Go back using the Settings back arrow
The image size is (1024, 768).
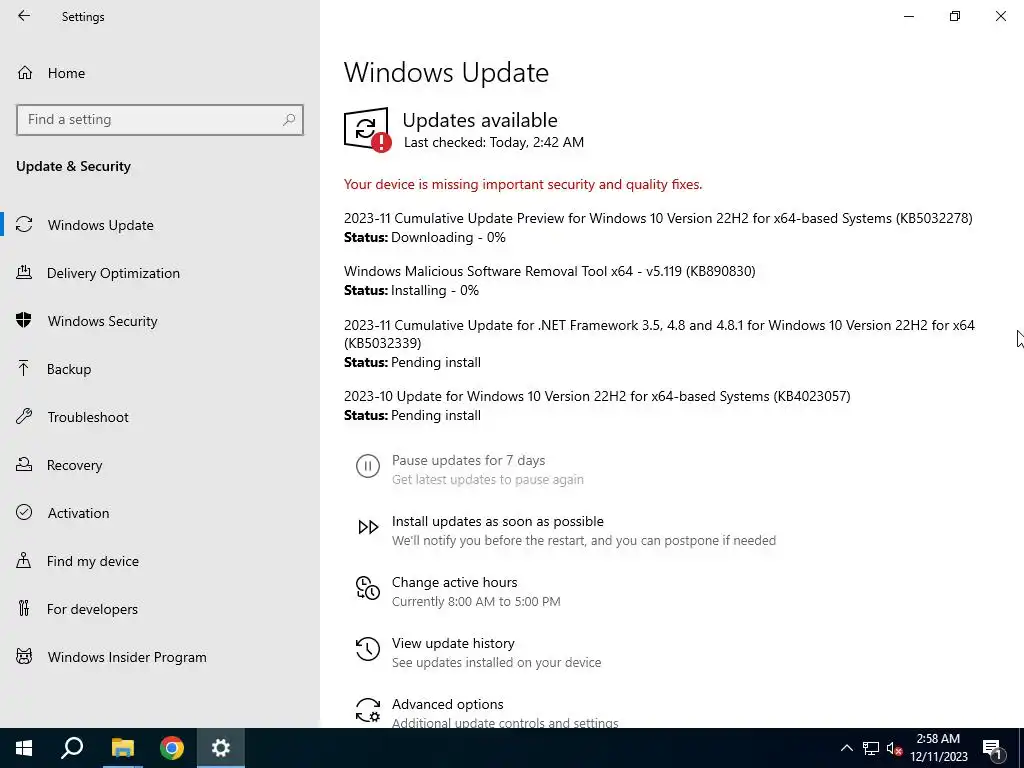tap(24, 16)
